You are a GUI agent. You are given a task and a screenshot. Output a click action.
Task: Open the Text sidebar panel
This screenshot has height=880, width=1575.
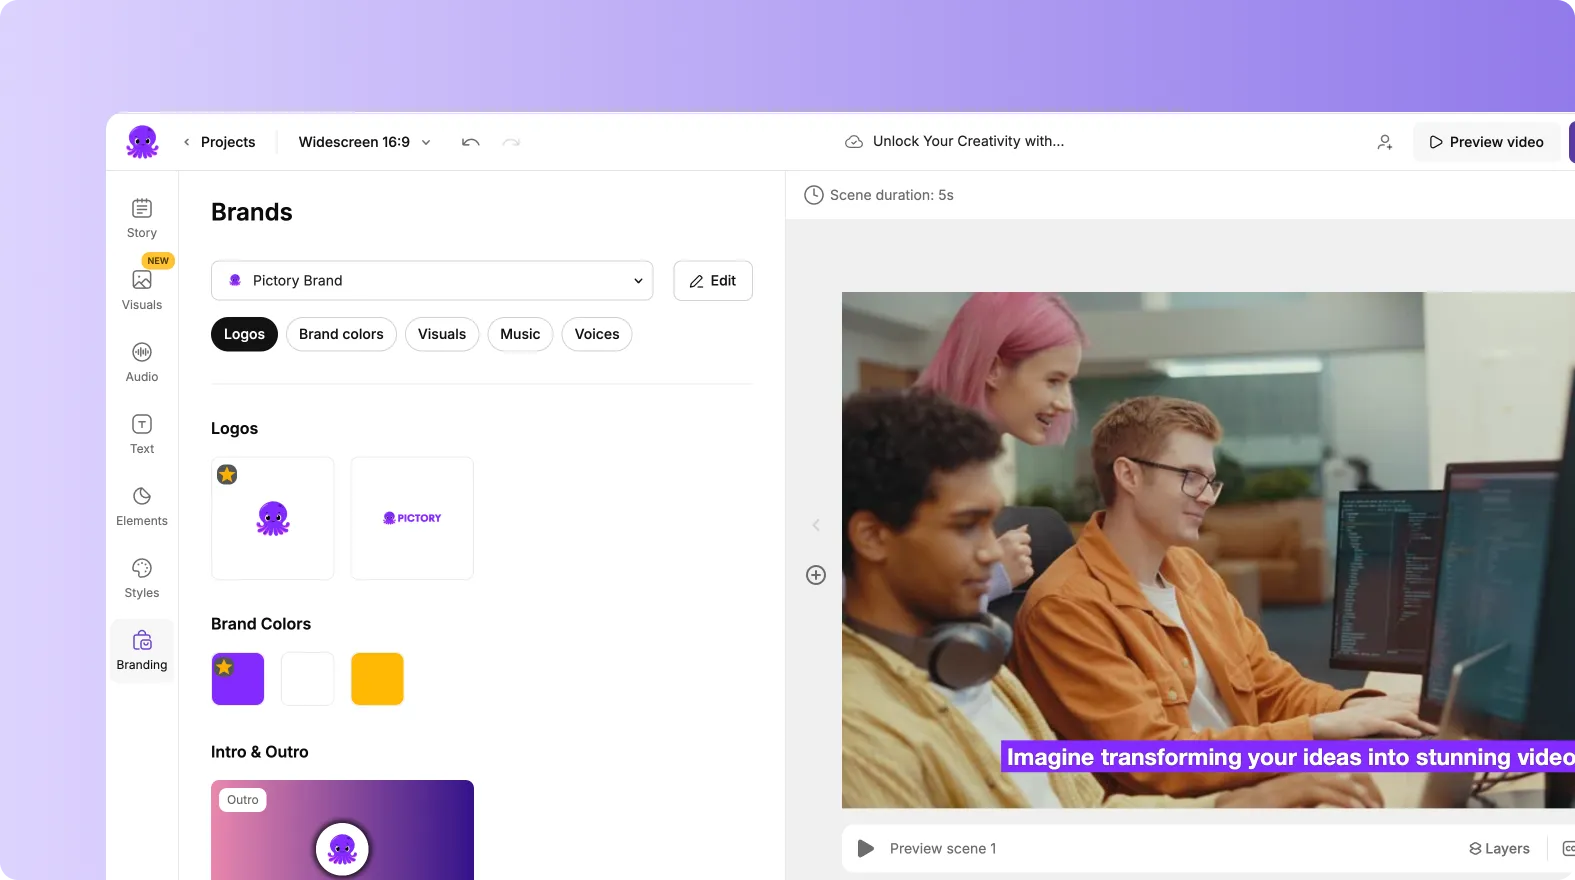click(x=142, y=434)
